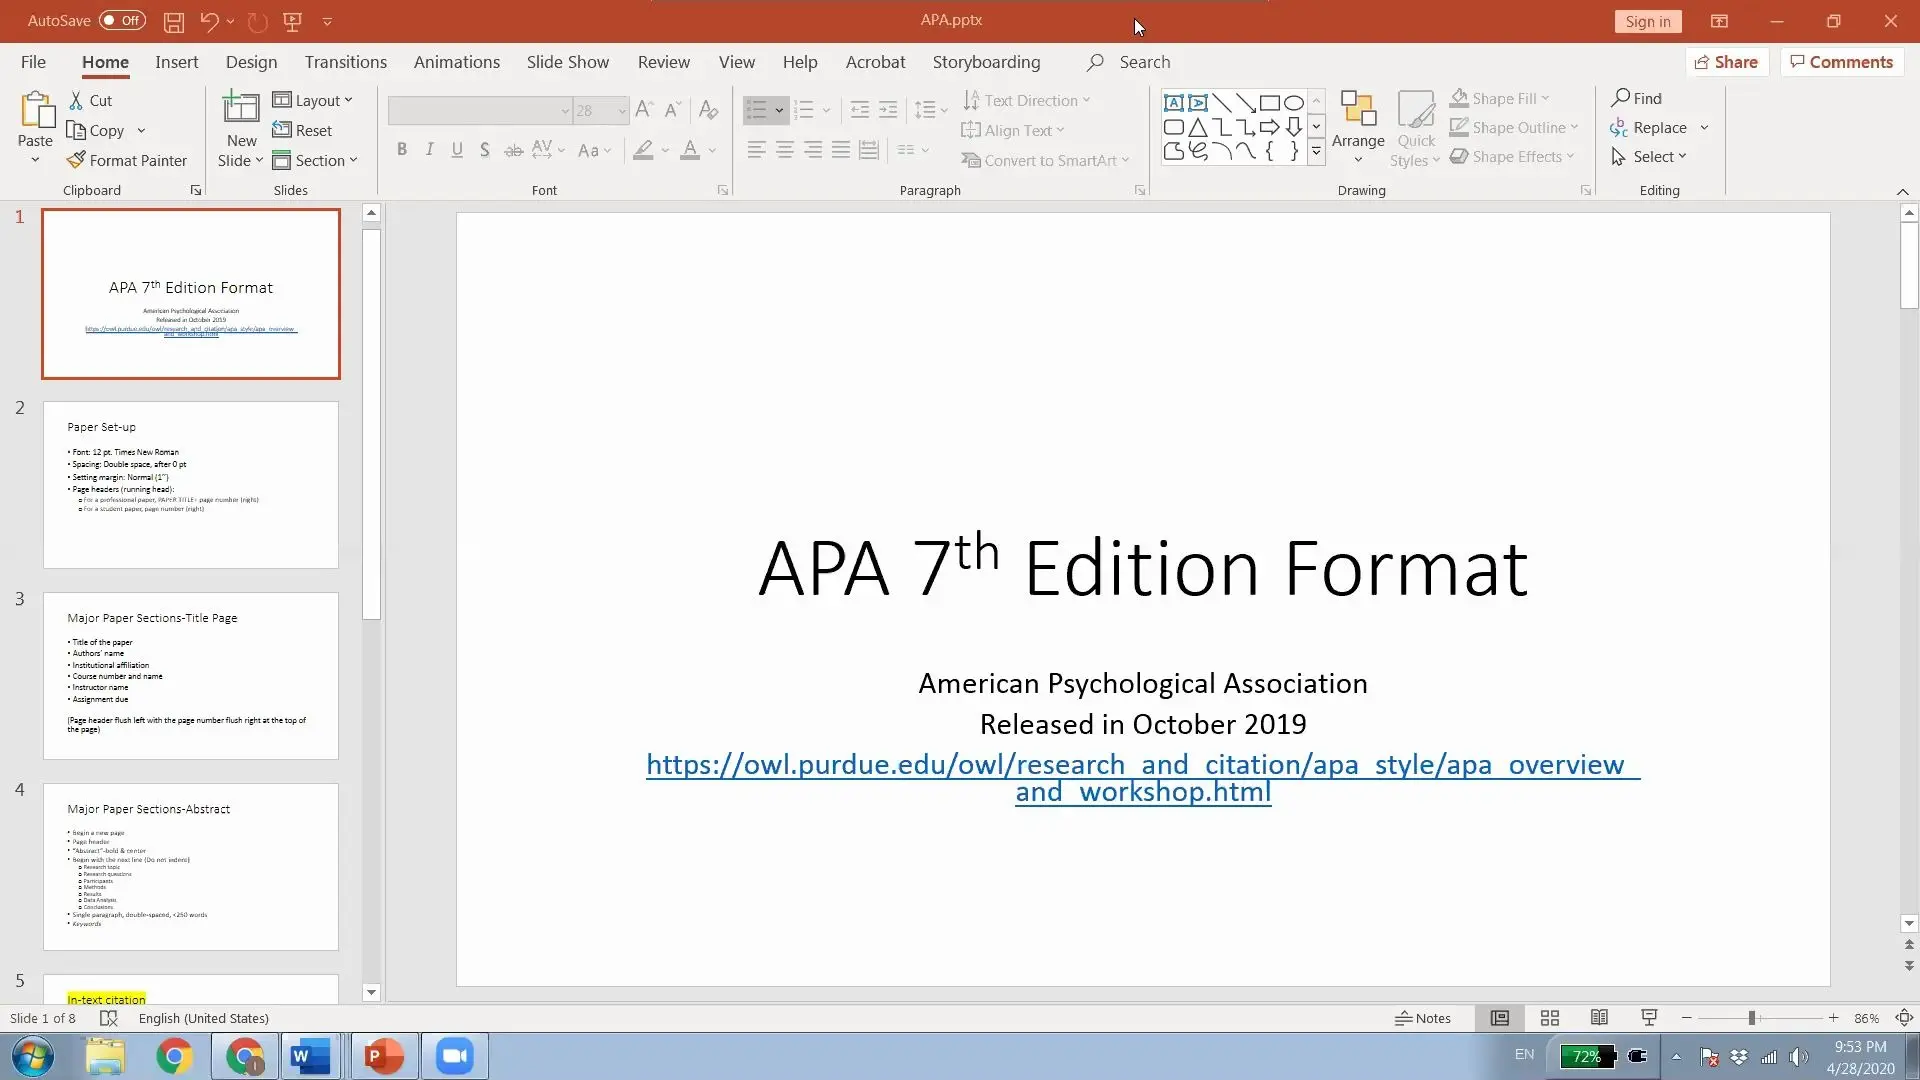Click Decrease Font Size icon
Image resolution: width=1920 pixels, height=1080 pixels.
(673, 109)
